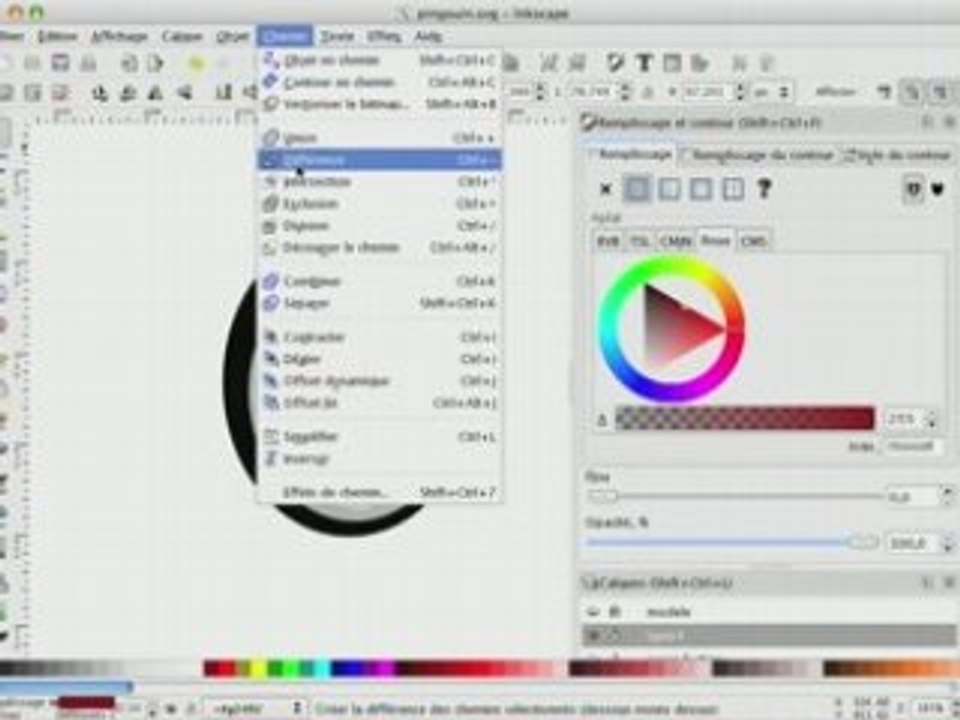Select Offset lié menu entry
This screenshot has height=720, width=960.
380,403
